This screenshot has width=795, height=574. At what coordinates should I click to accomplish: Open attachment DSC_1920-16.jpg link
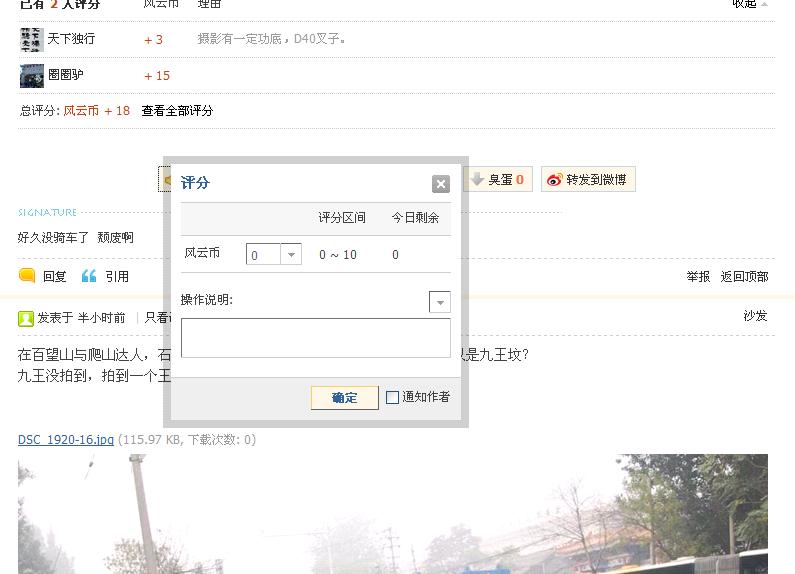click(65, 440)
